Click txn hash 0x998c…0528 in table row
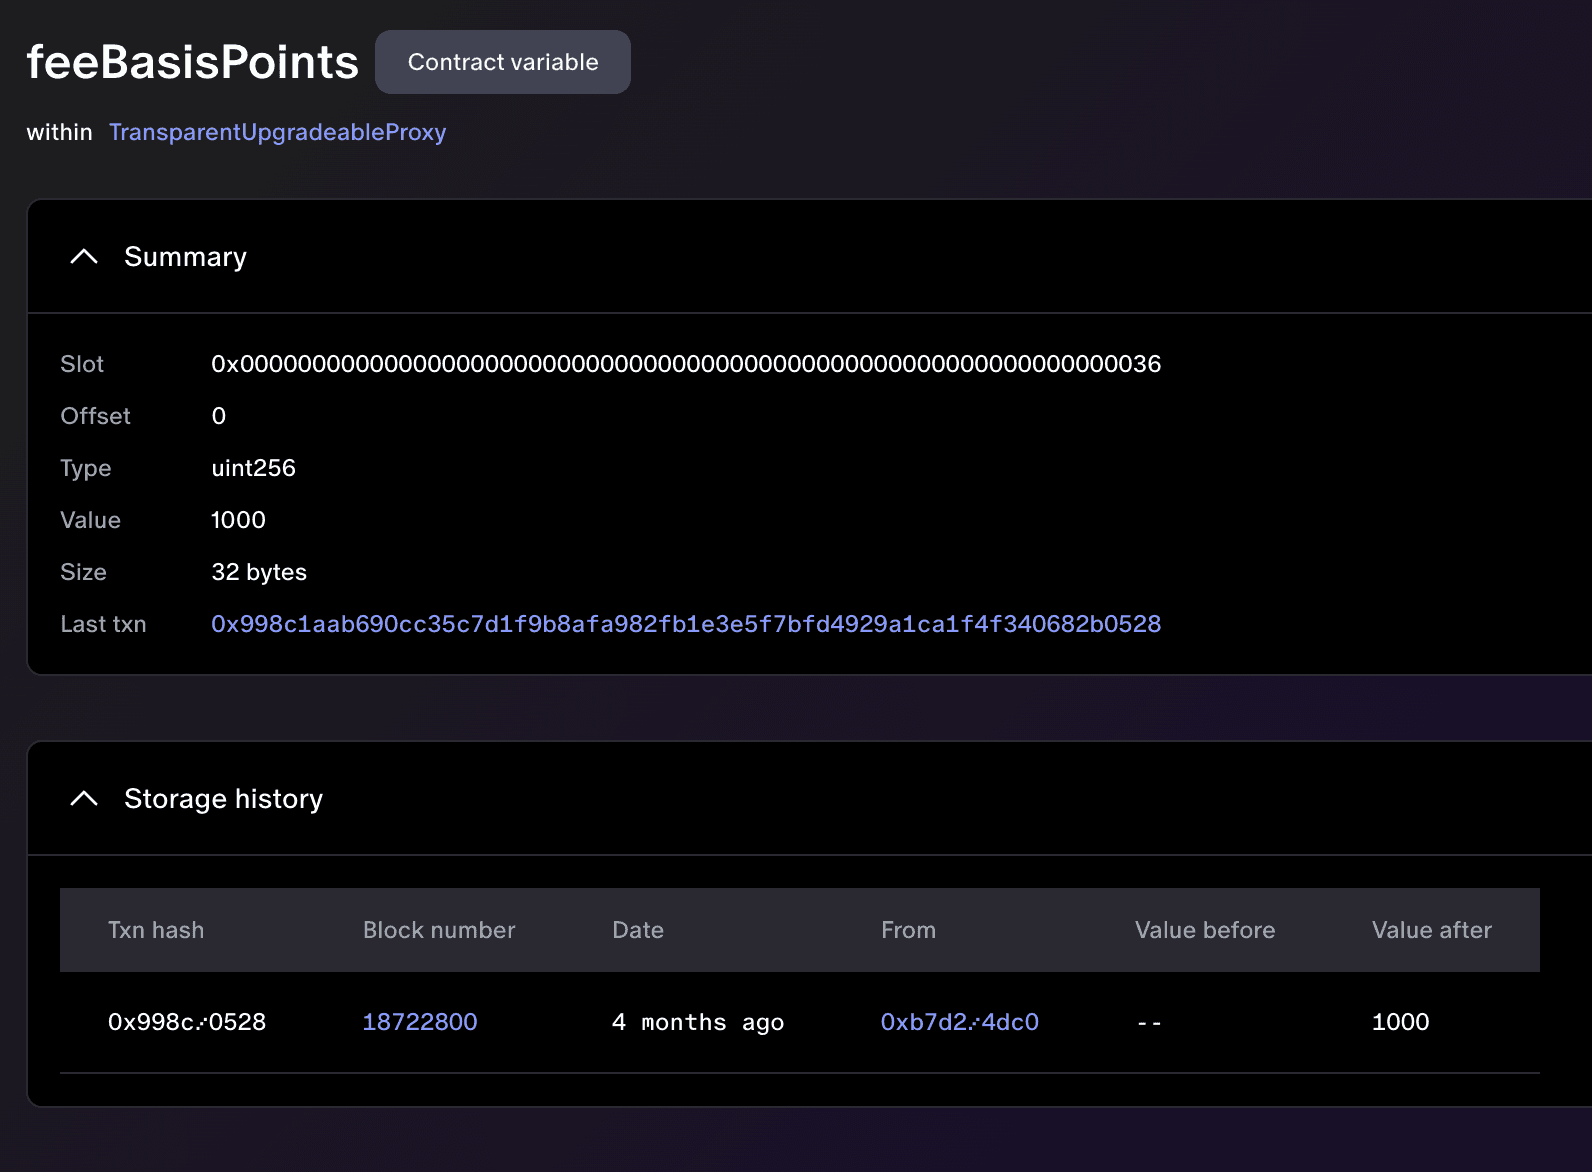The height and width of the screenshot is (1172, 1592). point(187,1022)
